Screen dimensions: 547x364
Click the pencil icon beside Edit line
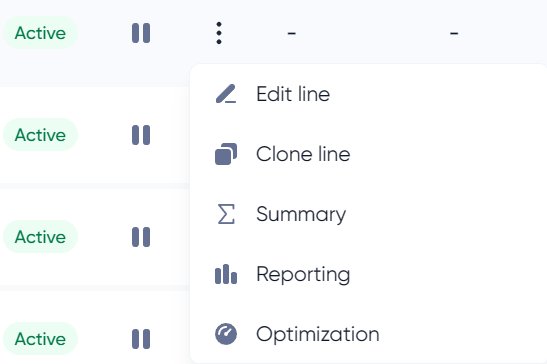(226, 94)
